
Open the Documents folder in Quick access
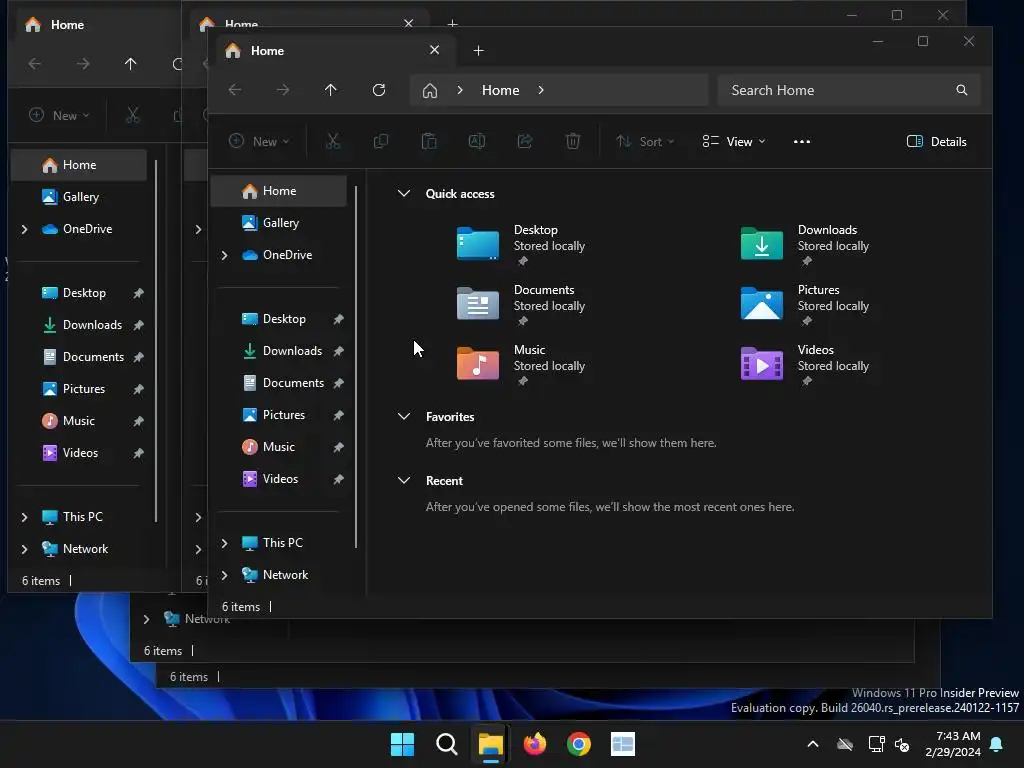click(x=477, y=304)
